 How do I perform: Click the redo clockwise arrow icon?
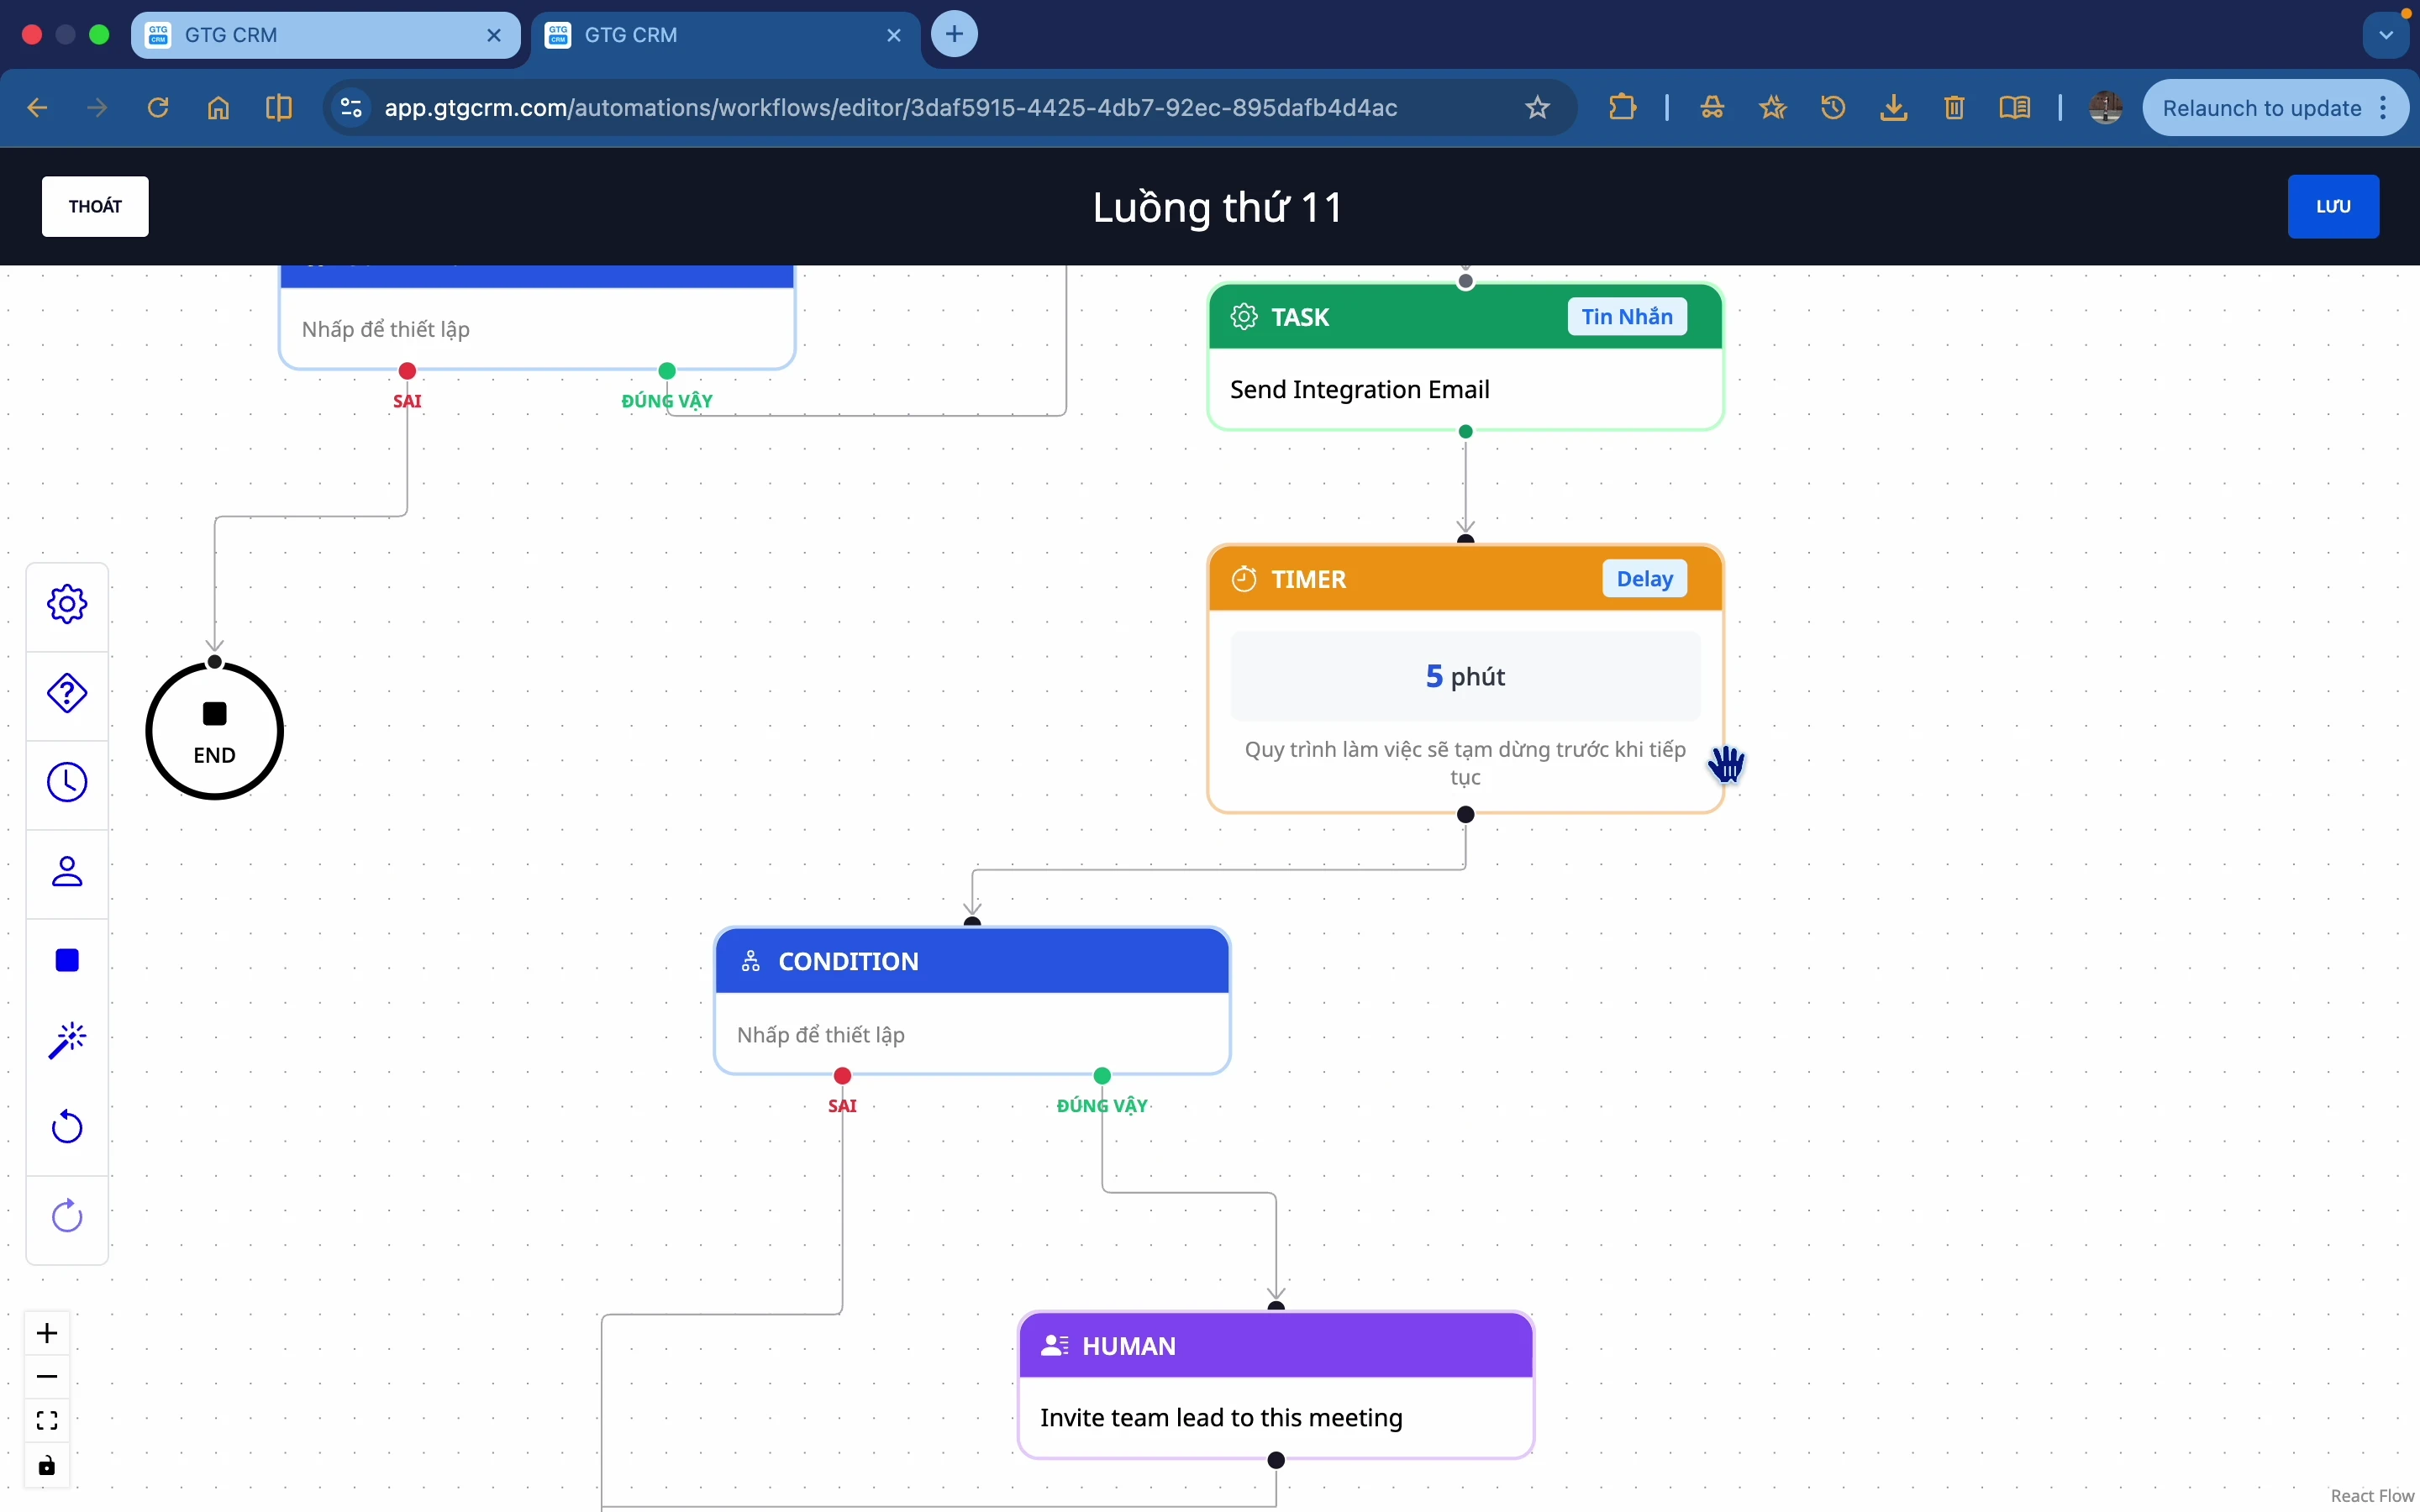point(67,1217)
